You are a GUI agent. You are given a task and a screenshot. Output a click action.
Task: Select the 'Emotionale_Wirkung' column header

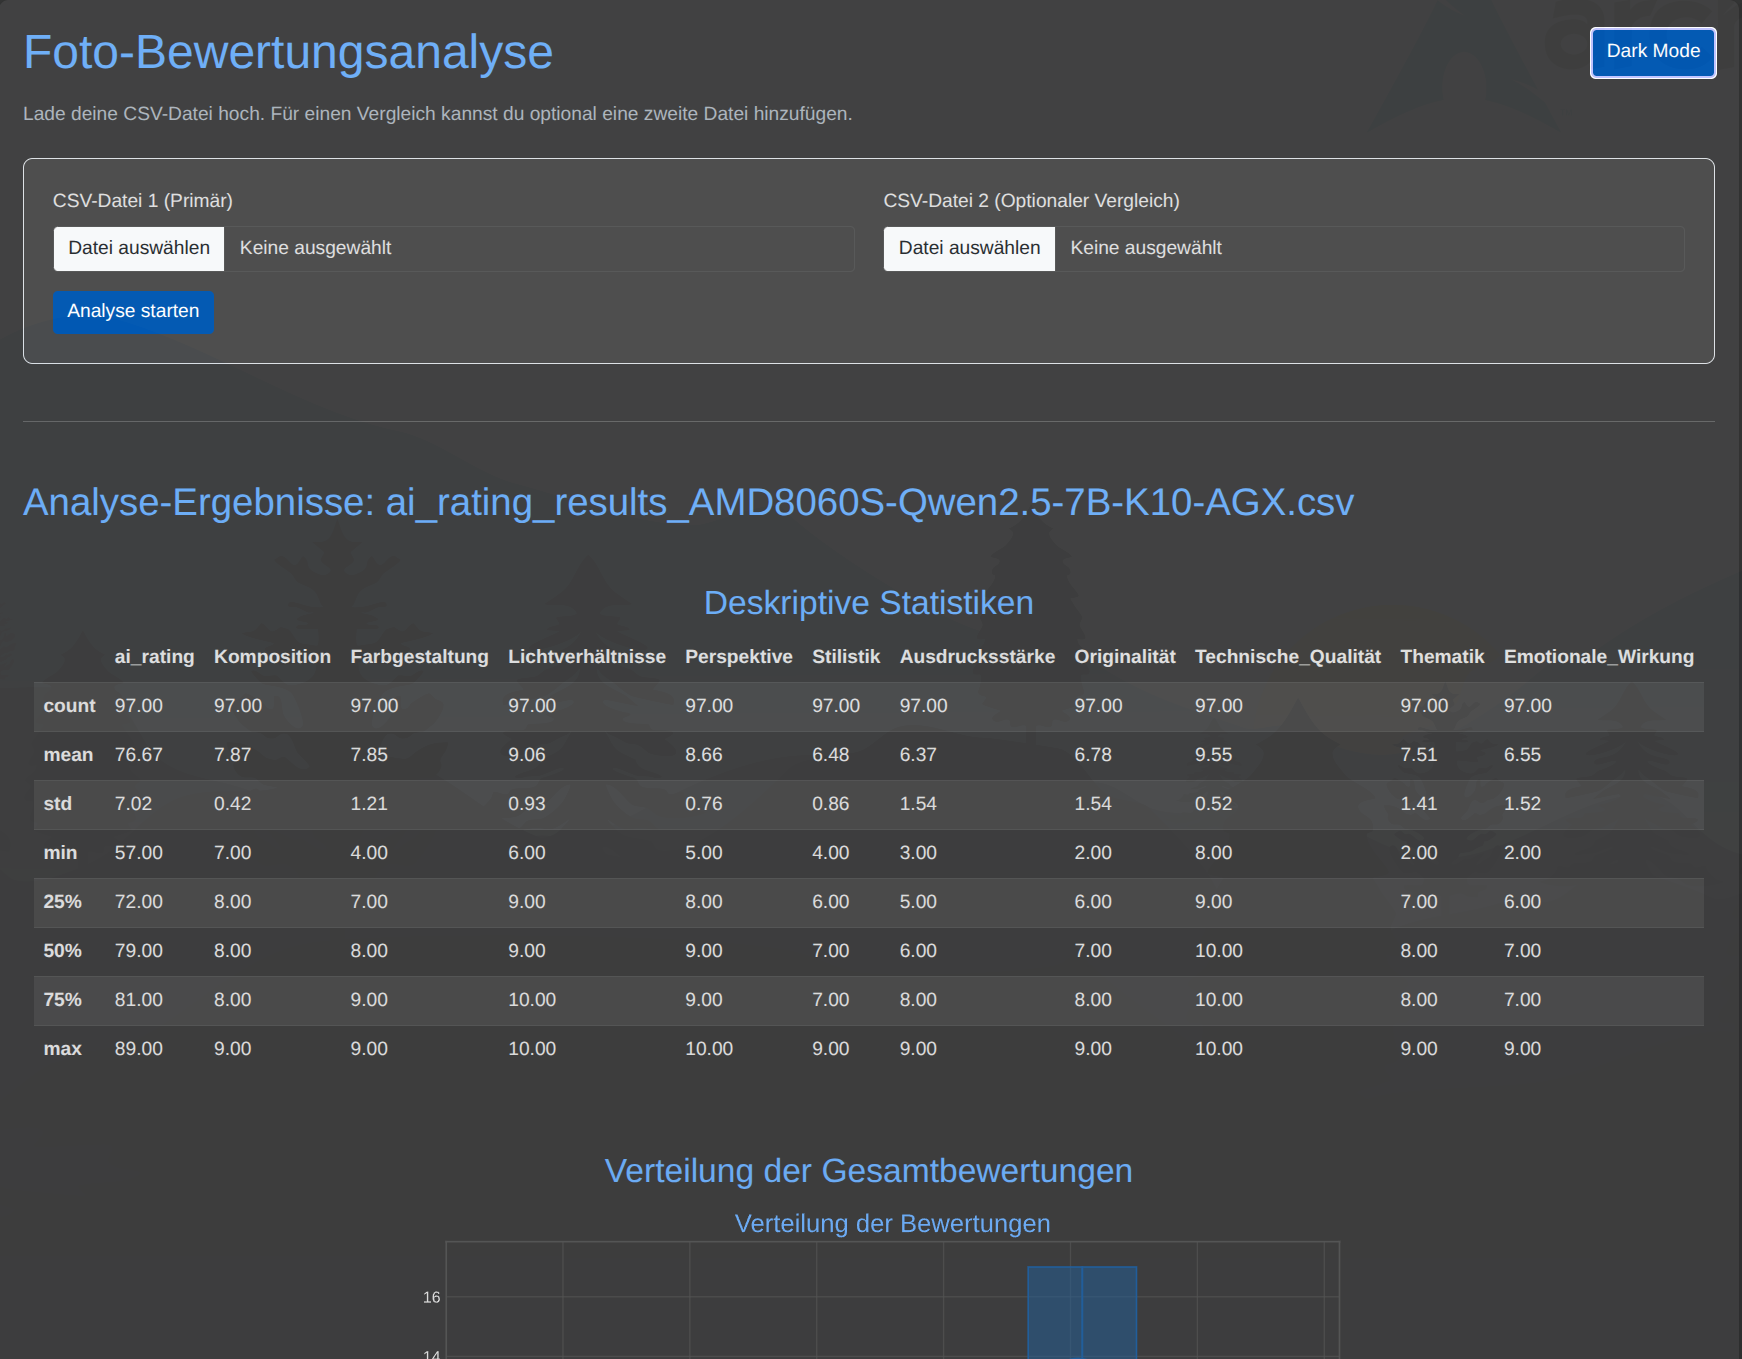click(1598, 657)
